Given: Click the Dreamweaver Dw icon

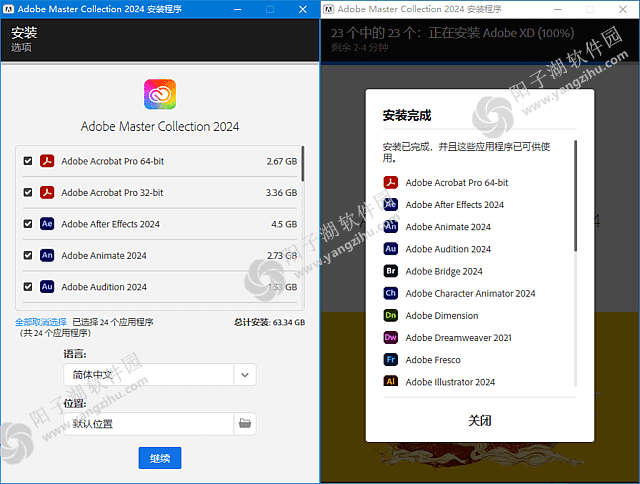Looking at the screenshot, I should coord(391,337).
